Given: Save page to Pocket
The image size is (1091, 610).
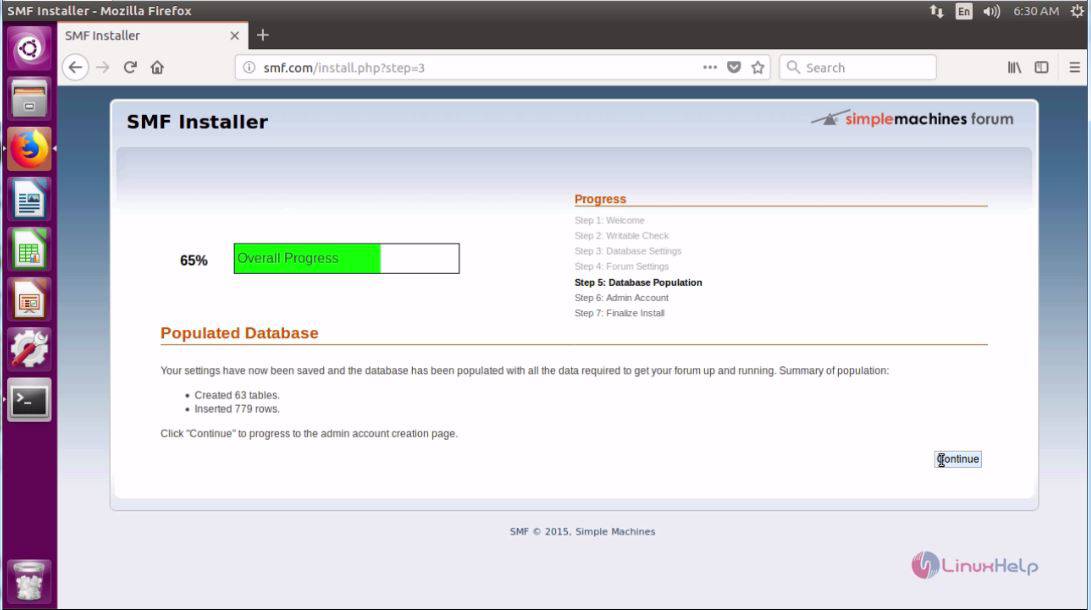Looking at the screenshot, I should coord(733,67).
